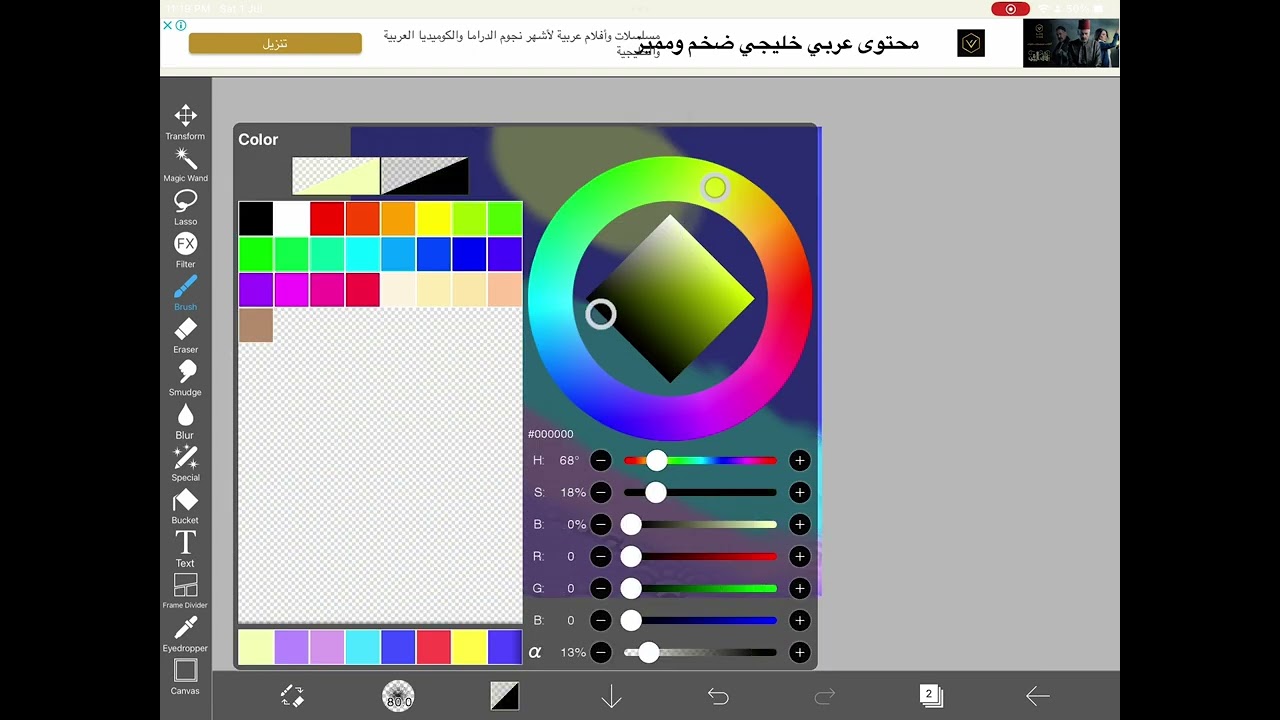Decrease Saturation with minus button
The height and width of the screenshot is (720, 1280).
point(600,492)
